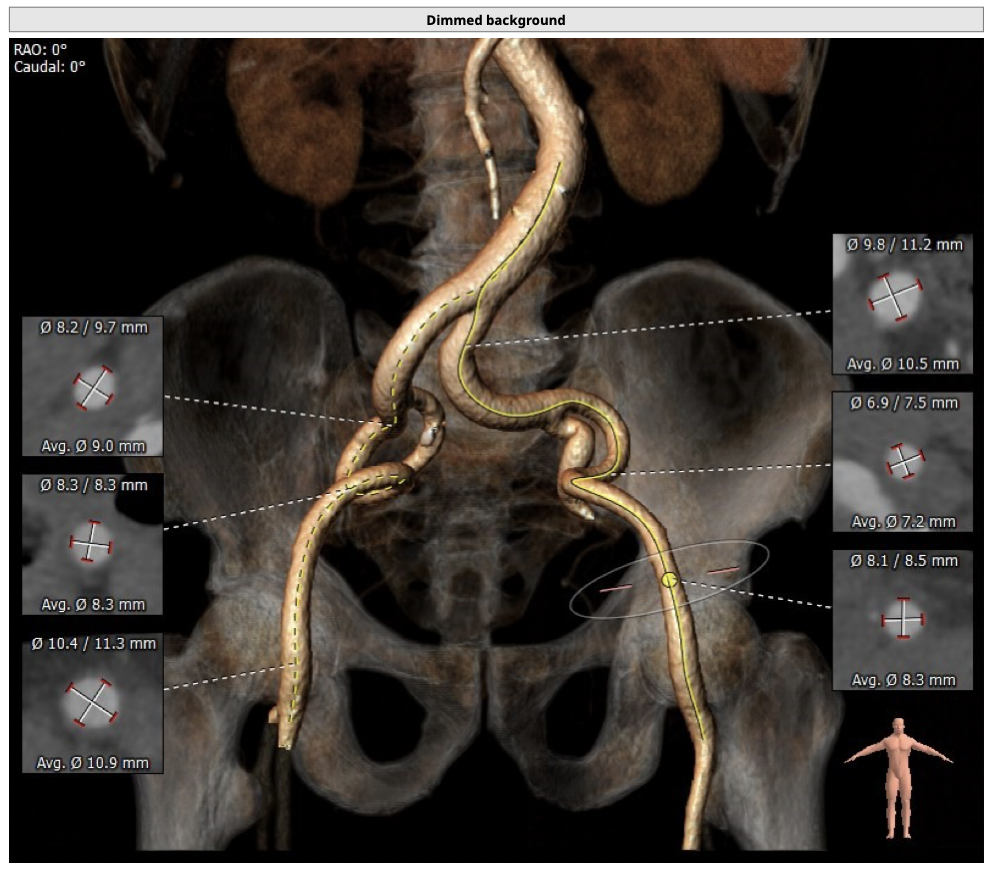Click the dashed yellow centerline in the lower vessel
Image resolution: width=994 pixels, height=870 pixels.
click(x=297, y=640)
